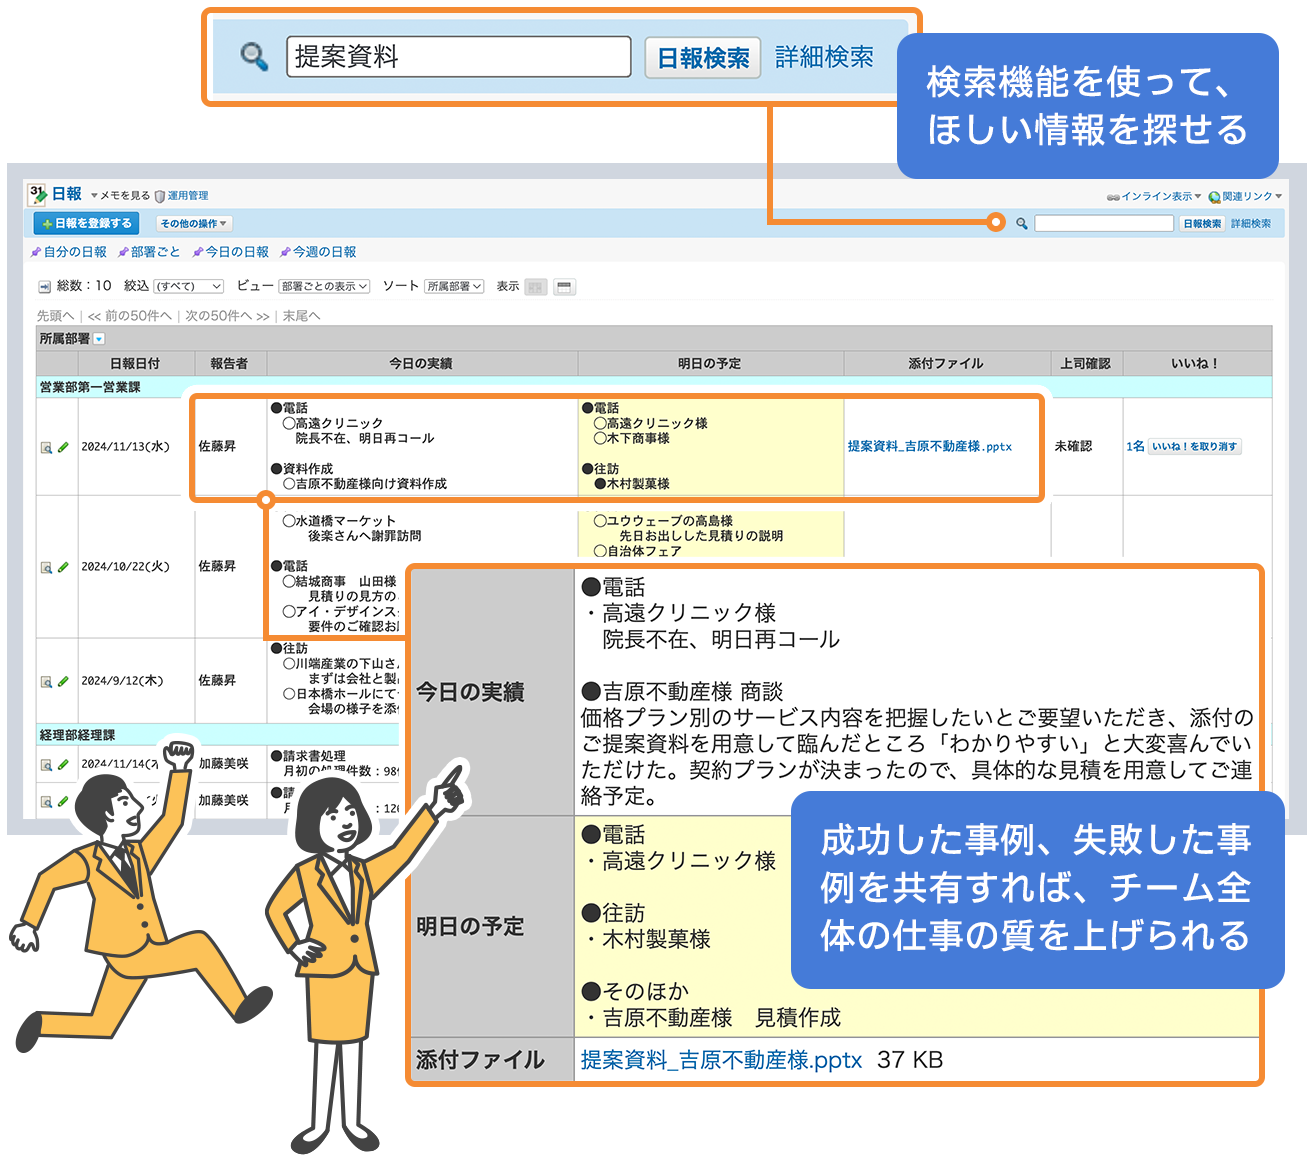Click the magnifier icon beside the small search box
Viewport: 1307px width, 1163px height.
pos(1021,224)
